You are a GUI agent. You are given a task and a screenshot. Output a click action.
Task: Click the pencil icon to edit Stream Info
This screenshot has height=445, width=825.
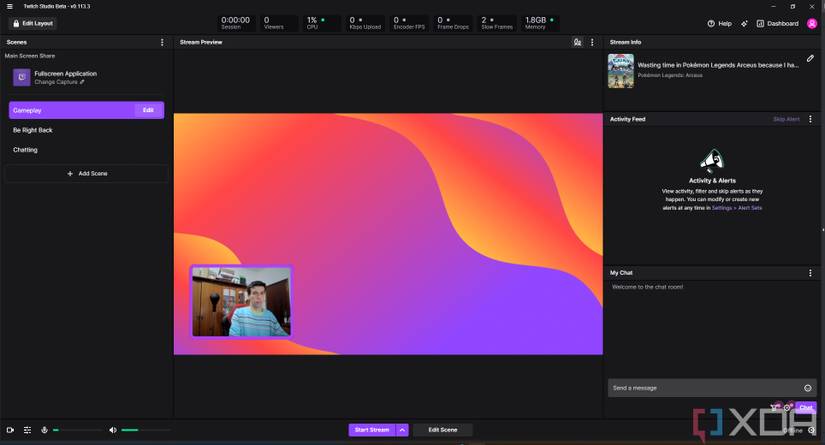pyautogui.click(x=810, y=59)
